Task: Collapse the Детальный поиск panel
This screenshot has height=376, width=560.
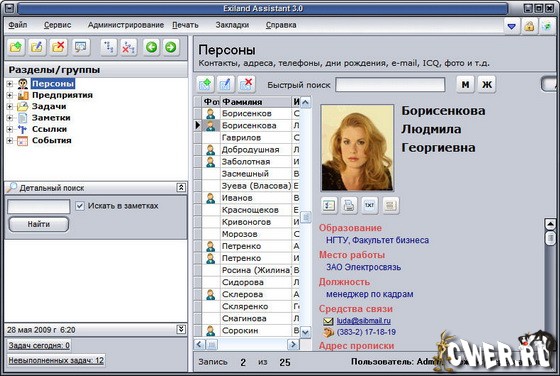Action: click(x=181, y=187)
